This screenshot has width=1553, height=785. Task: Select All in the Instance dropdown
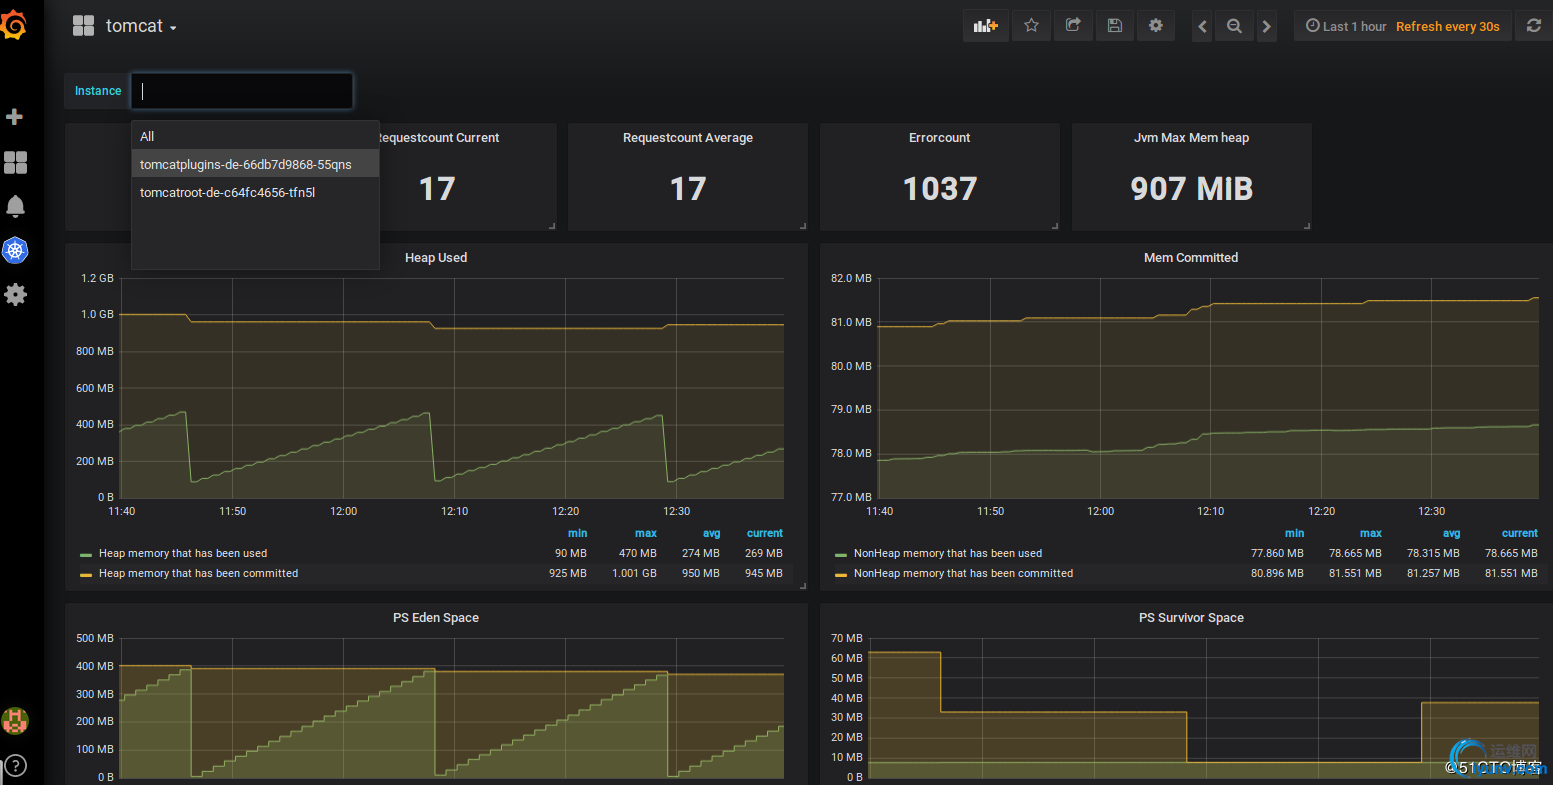point(255,136)
